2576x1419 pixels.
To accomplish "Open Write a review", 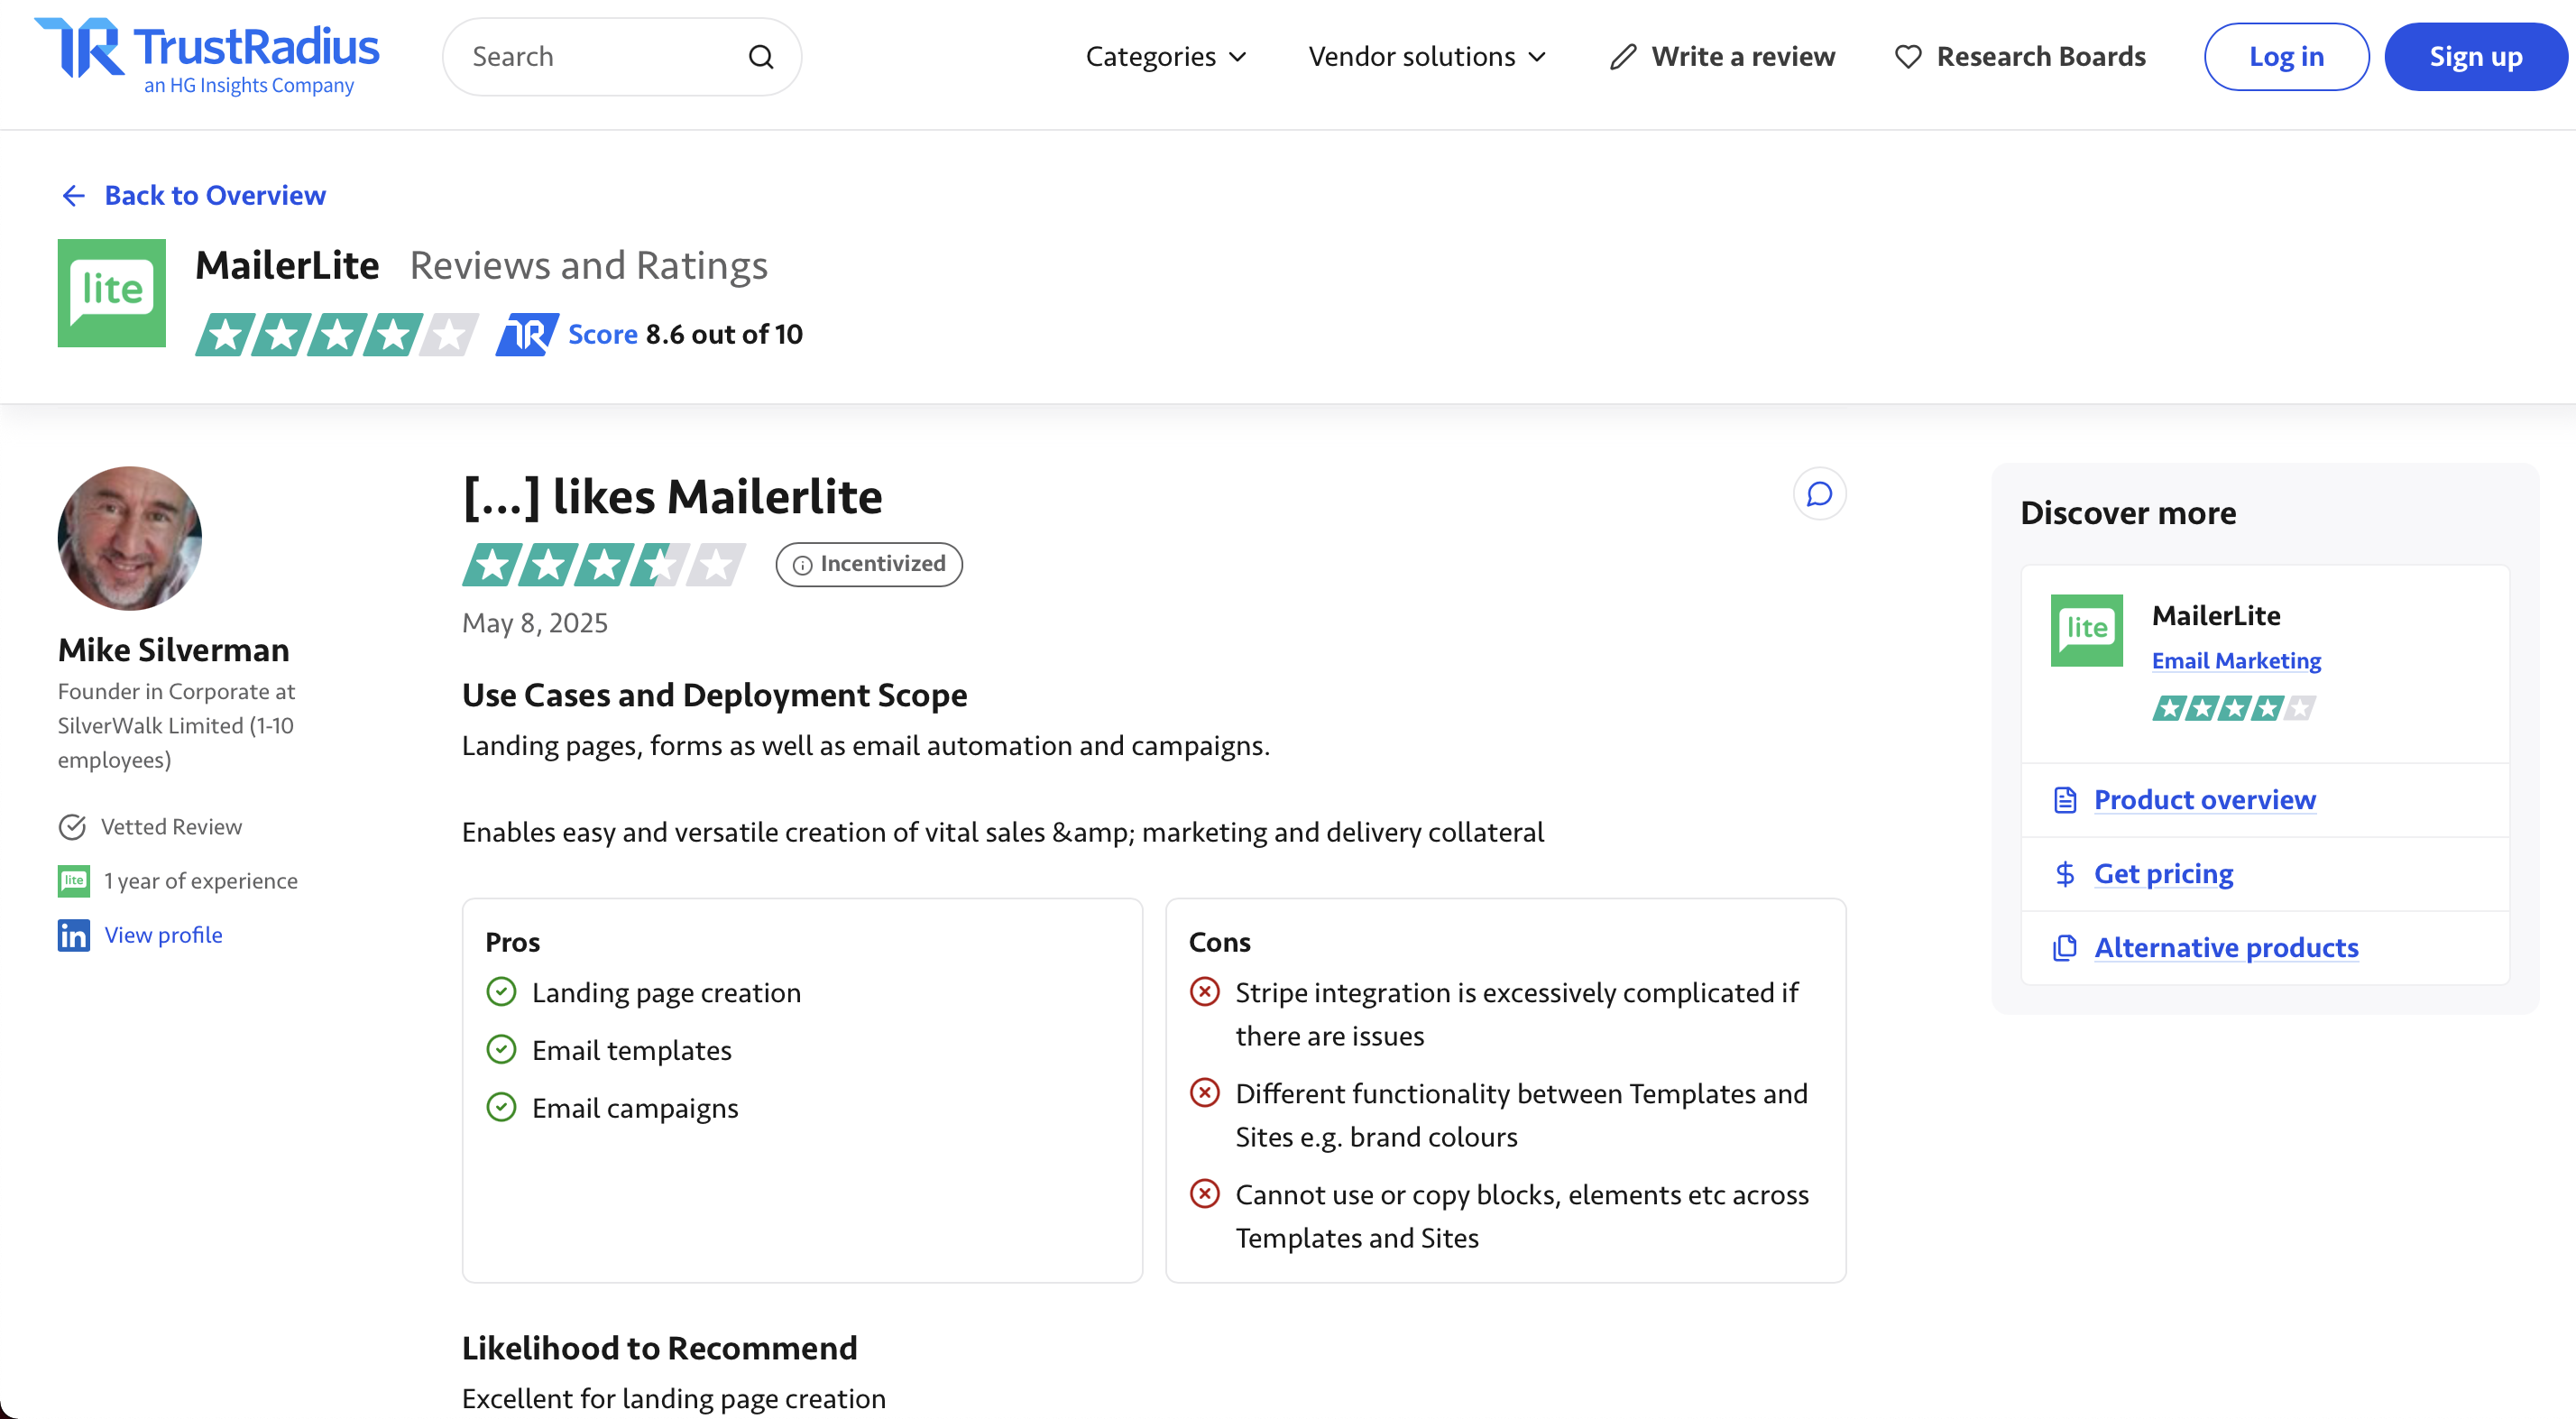I will pos(1743,57).
